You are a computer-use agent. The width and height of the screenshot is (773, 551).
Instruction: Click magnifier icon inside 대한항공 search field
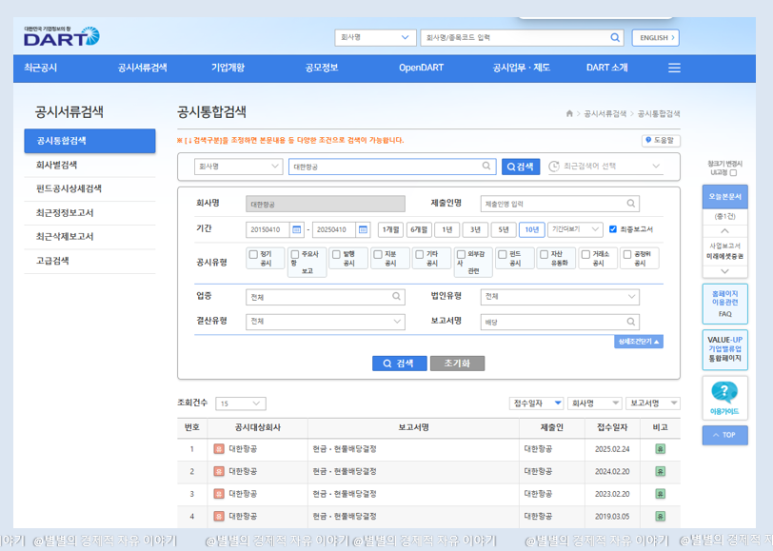(486, 166)
